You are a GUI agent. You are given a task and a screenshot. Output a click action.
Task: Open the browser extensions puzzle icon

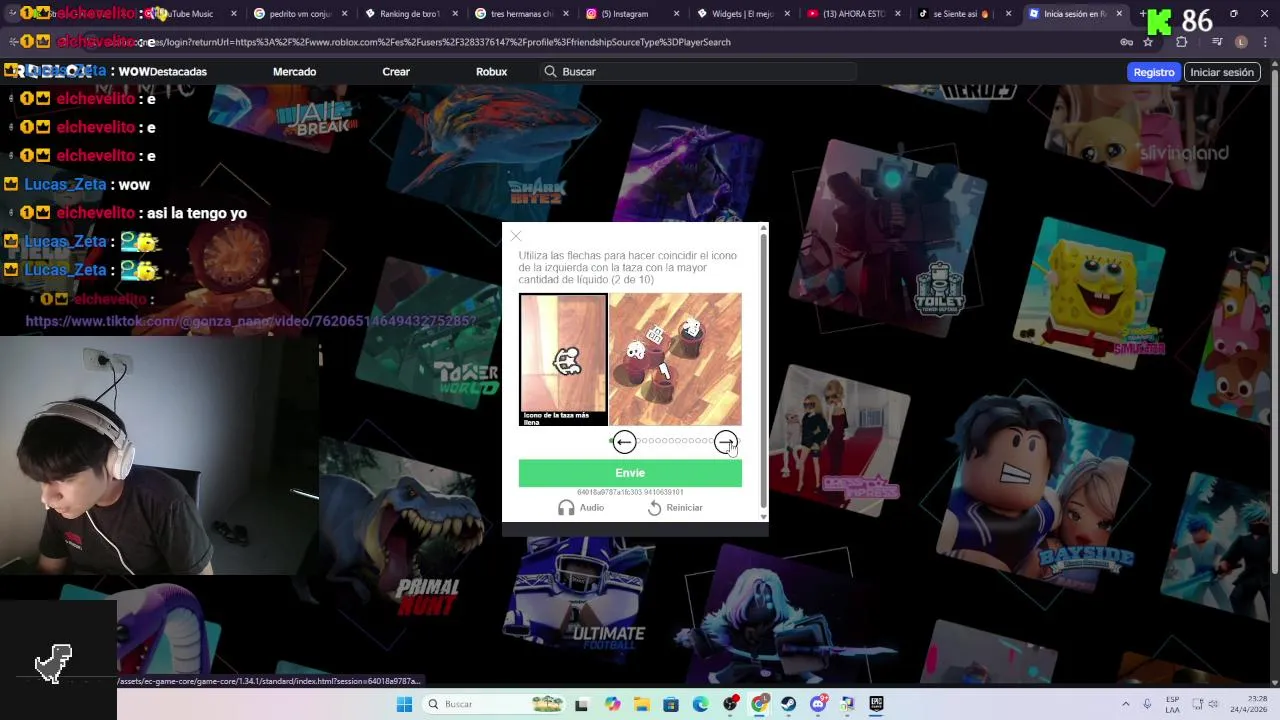(x=1182, y=42)
